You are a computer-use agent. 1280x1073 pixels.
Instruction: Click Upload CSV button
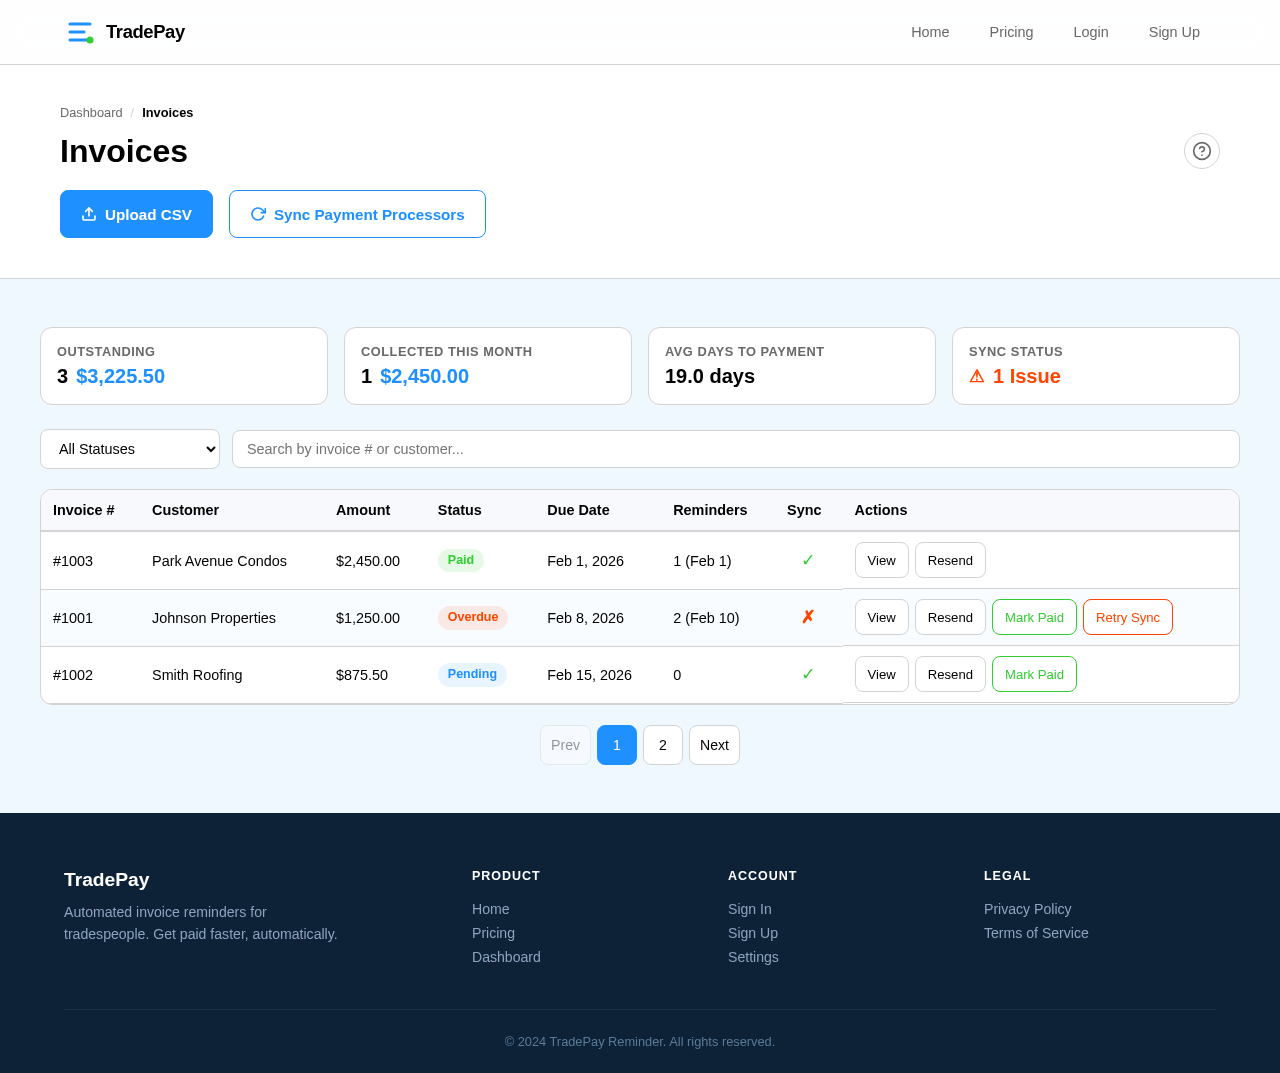pos(136,214)
